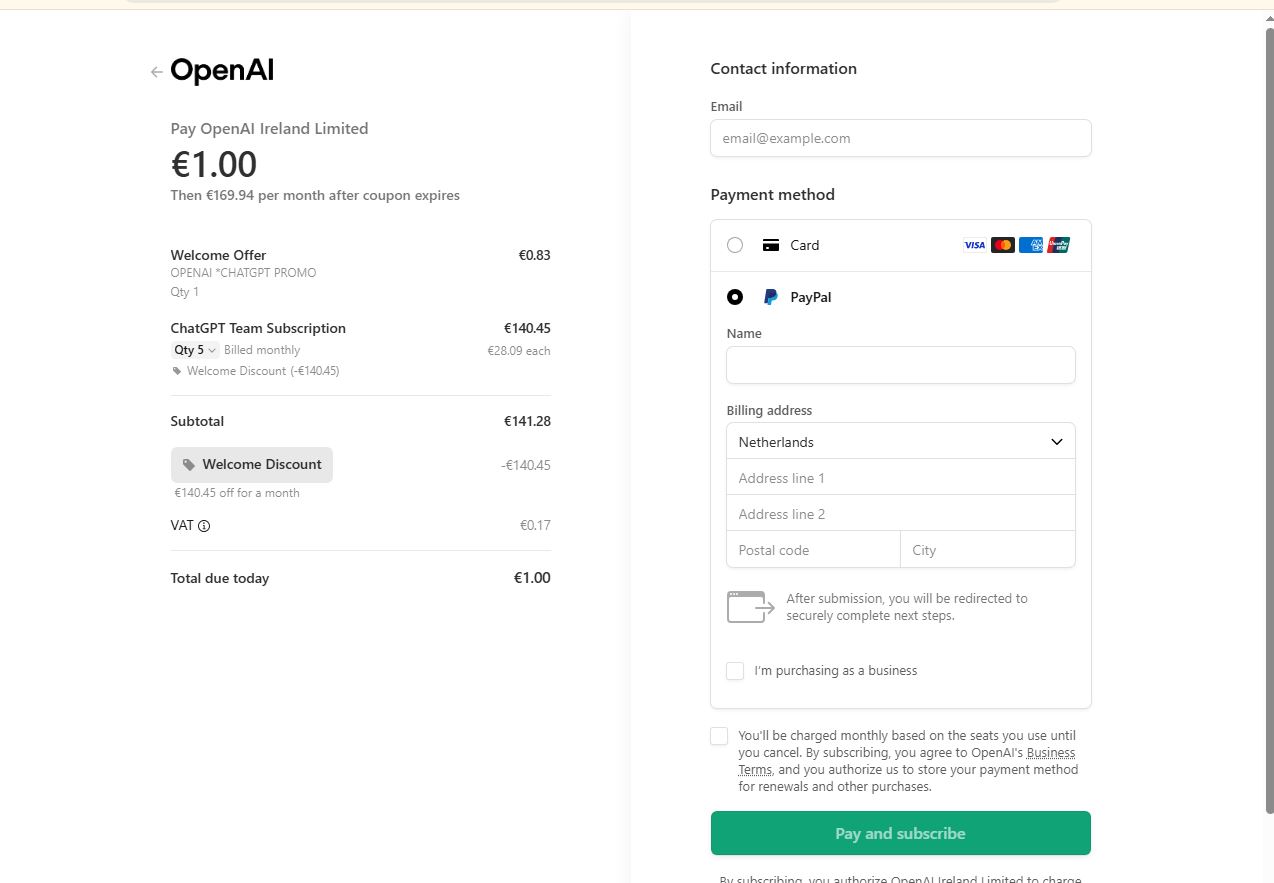Screen dimensions: 1274x883
Task: Check I'm purchasing as a business
Action: click(735, 671)
